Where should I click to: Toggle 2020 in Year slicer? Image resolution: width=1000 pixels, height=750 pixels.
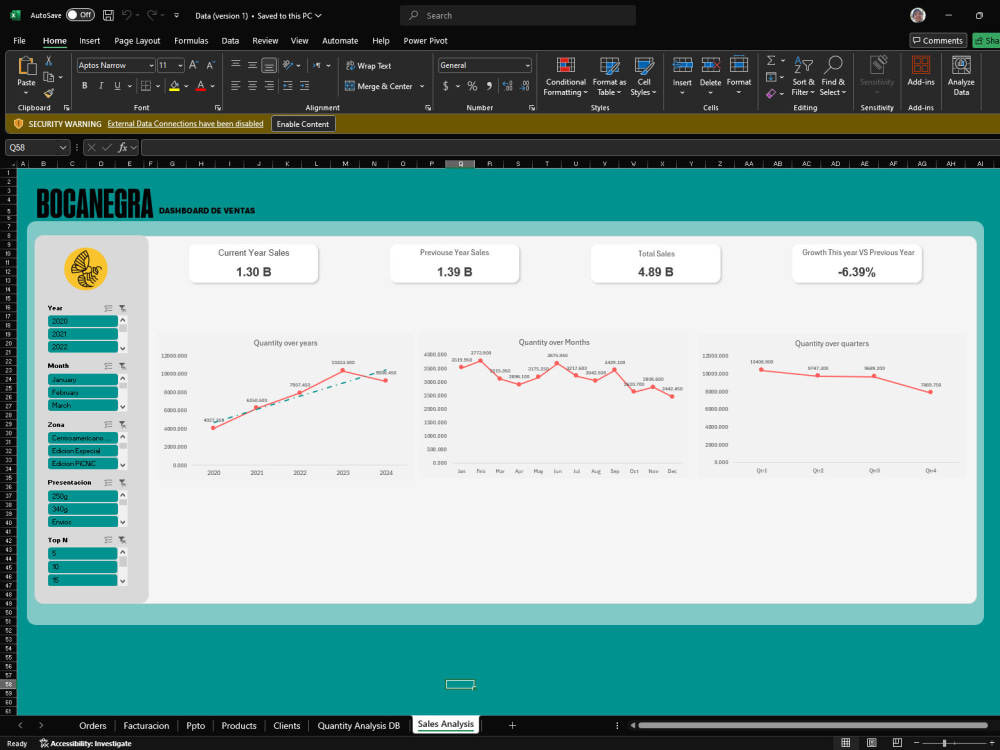click(82, 321)
